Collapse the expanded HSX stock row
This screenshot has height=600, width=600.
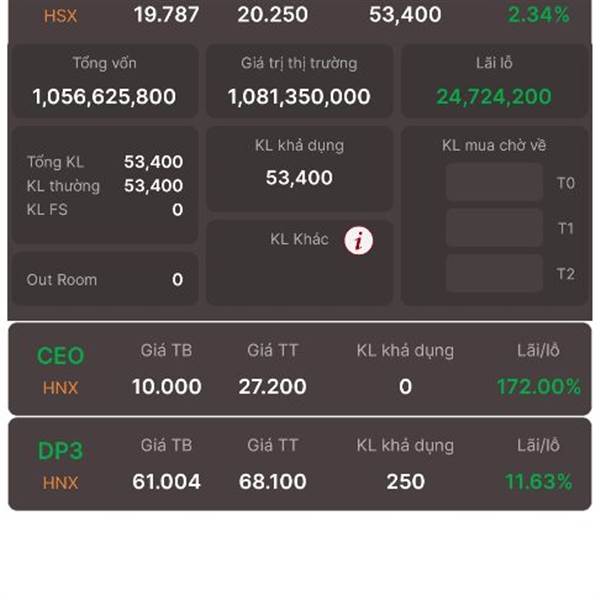click(300, 15)
